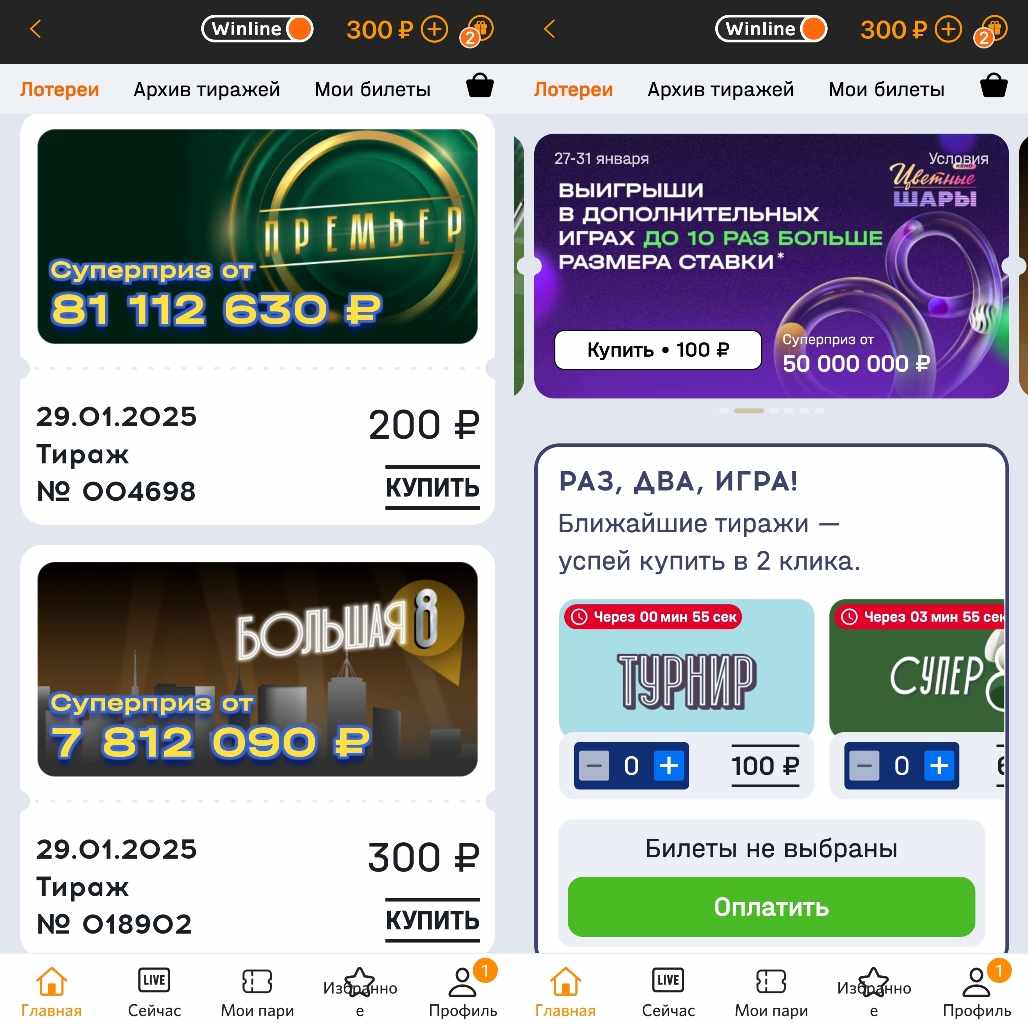The image size is (1028, 1024).
Task: Open the shopping basket on left screen
Action: coord(480,86)
